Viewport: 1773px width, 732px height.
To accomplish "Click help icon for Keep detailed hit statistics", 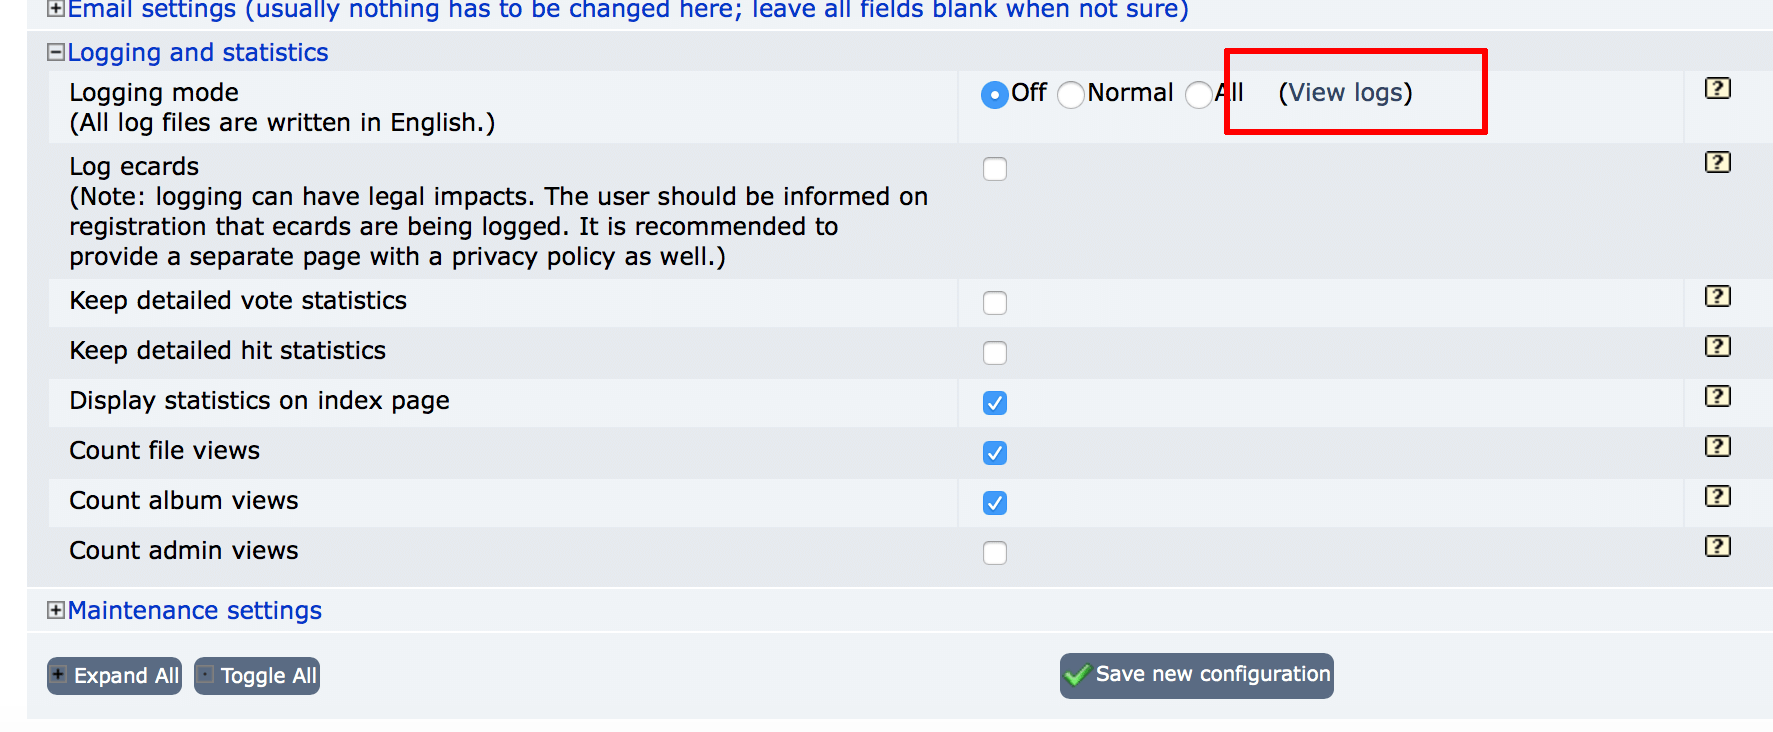I will [x=1717, y=346].
